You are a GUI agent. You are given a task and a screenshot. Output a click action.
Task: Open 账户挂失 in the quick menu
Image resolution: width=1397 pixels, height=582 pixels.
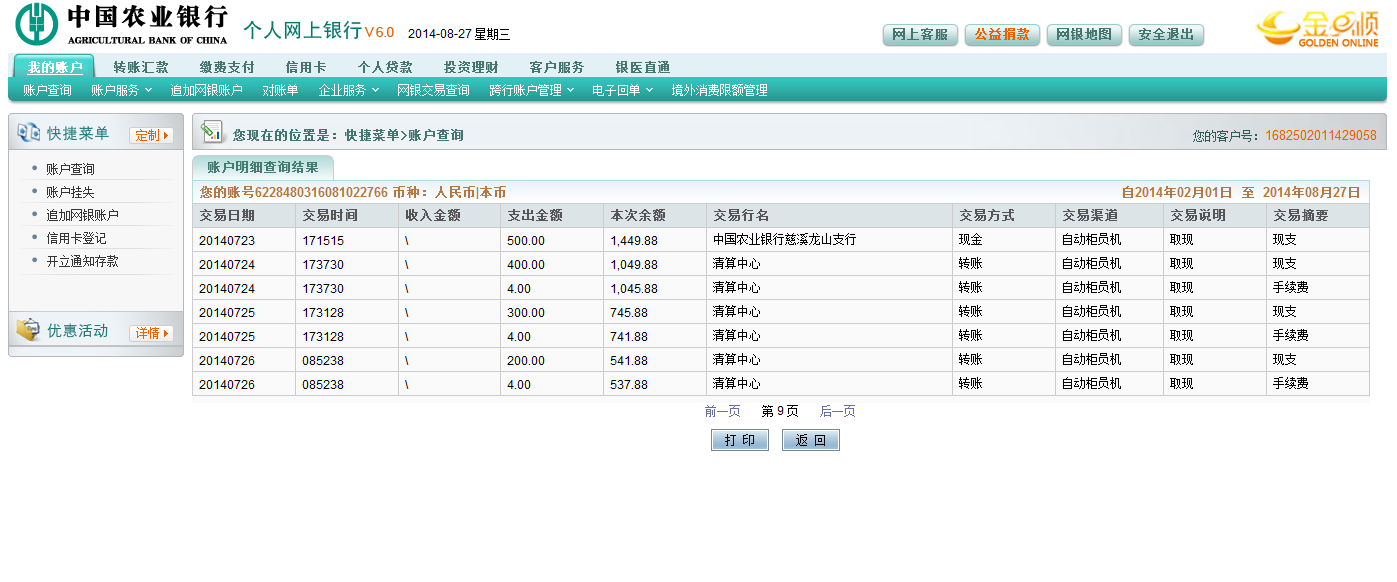tap(70, 192)
